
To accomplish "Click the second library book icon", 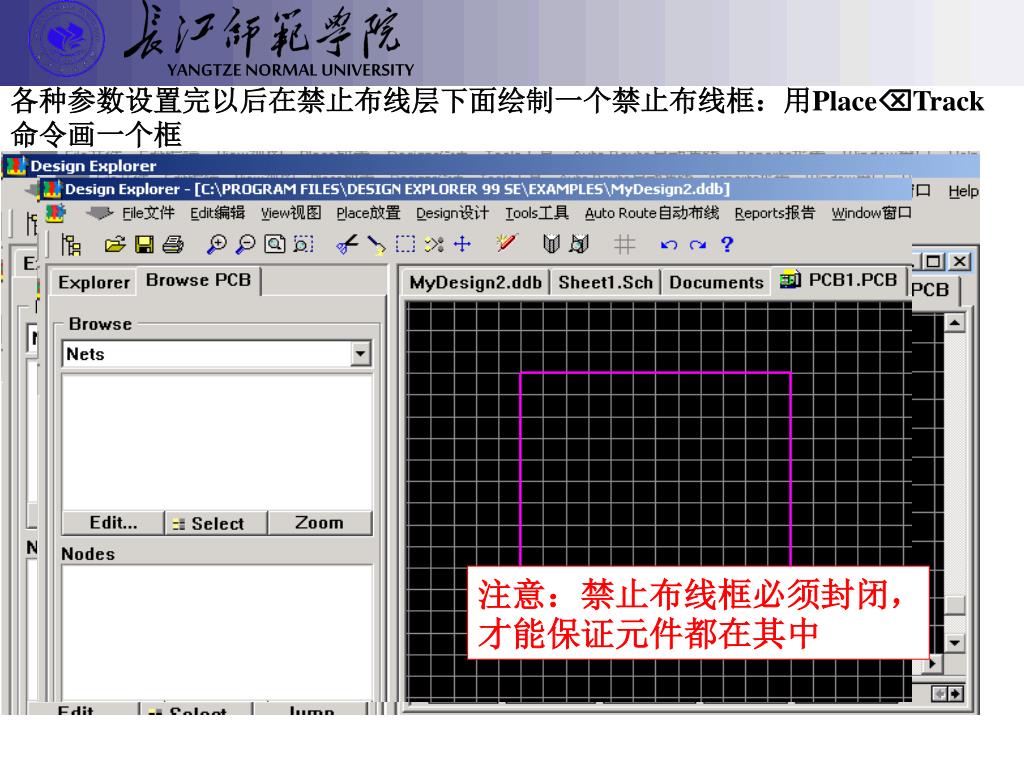I will (x=579, y=244).
